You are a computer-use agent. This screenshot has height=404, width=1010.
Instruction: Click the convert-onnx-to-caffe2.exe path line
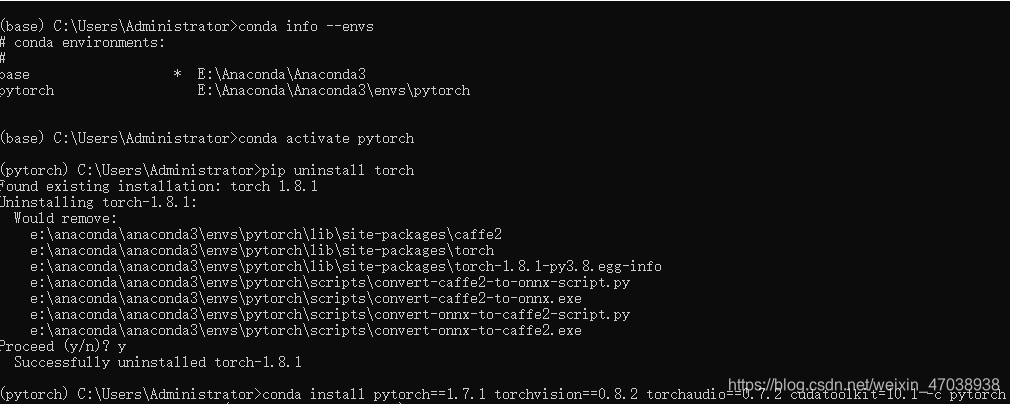click(x=305, y=331)
